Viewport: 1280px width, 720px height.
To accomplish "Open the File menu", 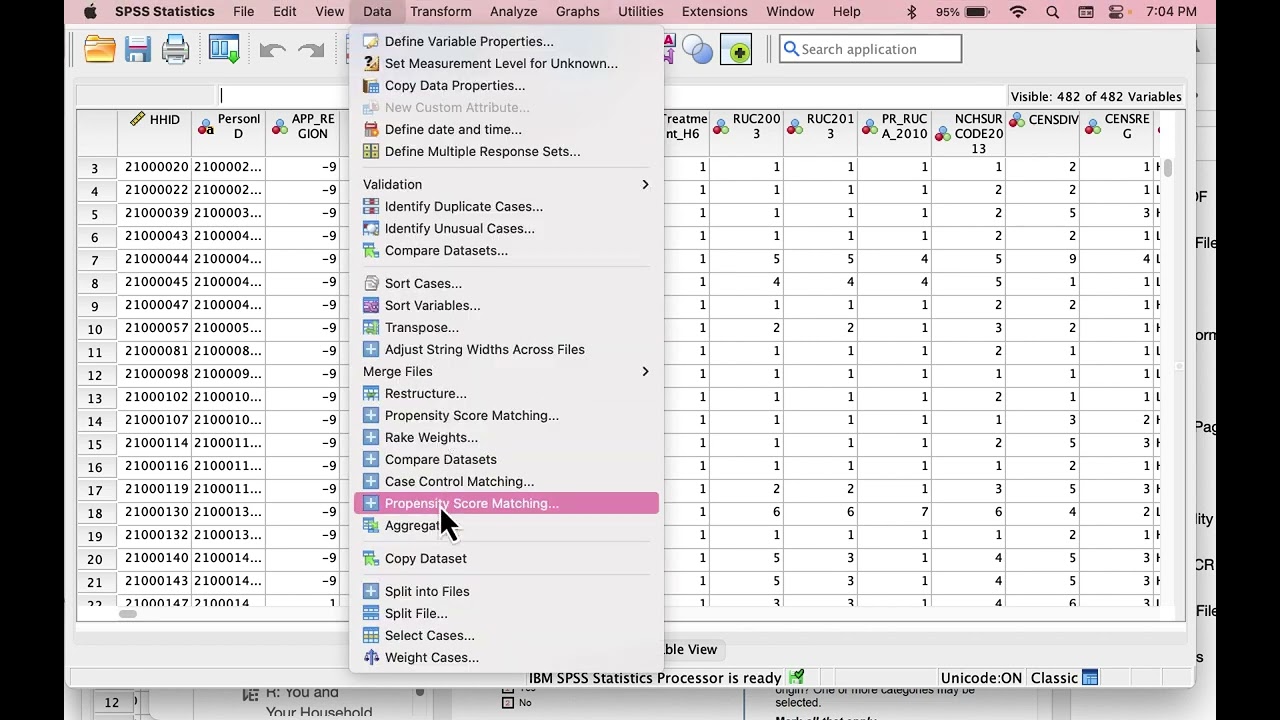I will coord(244,12).
